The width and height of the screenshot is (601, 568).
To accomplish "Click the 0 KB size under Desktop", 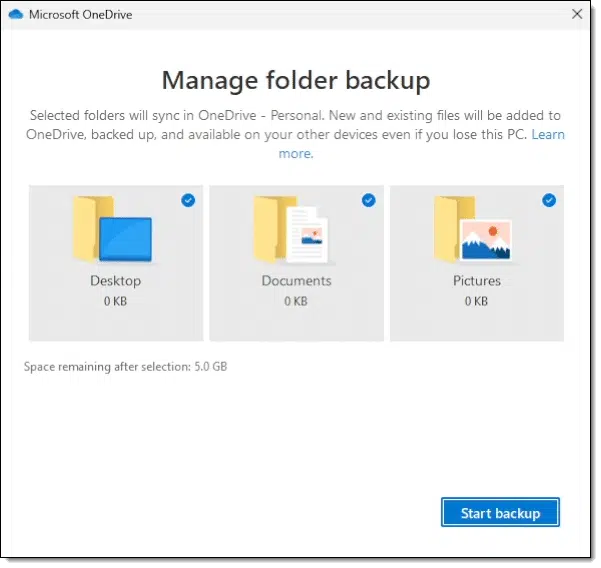I will (x=115, y=301).
